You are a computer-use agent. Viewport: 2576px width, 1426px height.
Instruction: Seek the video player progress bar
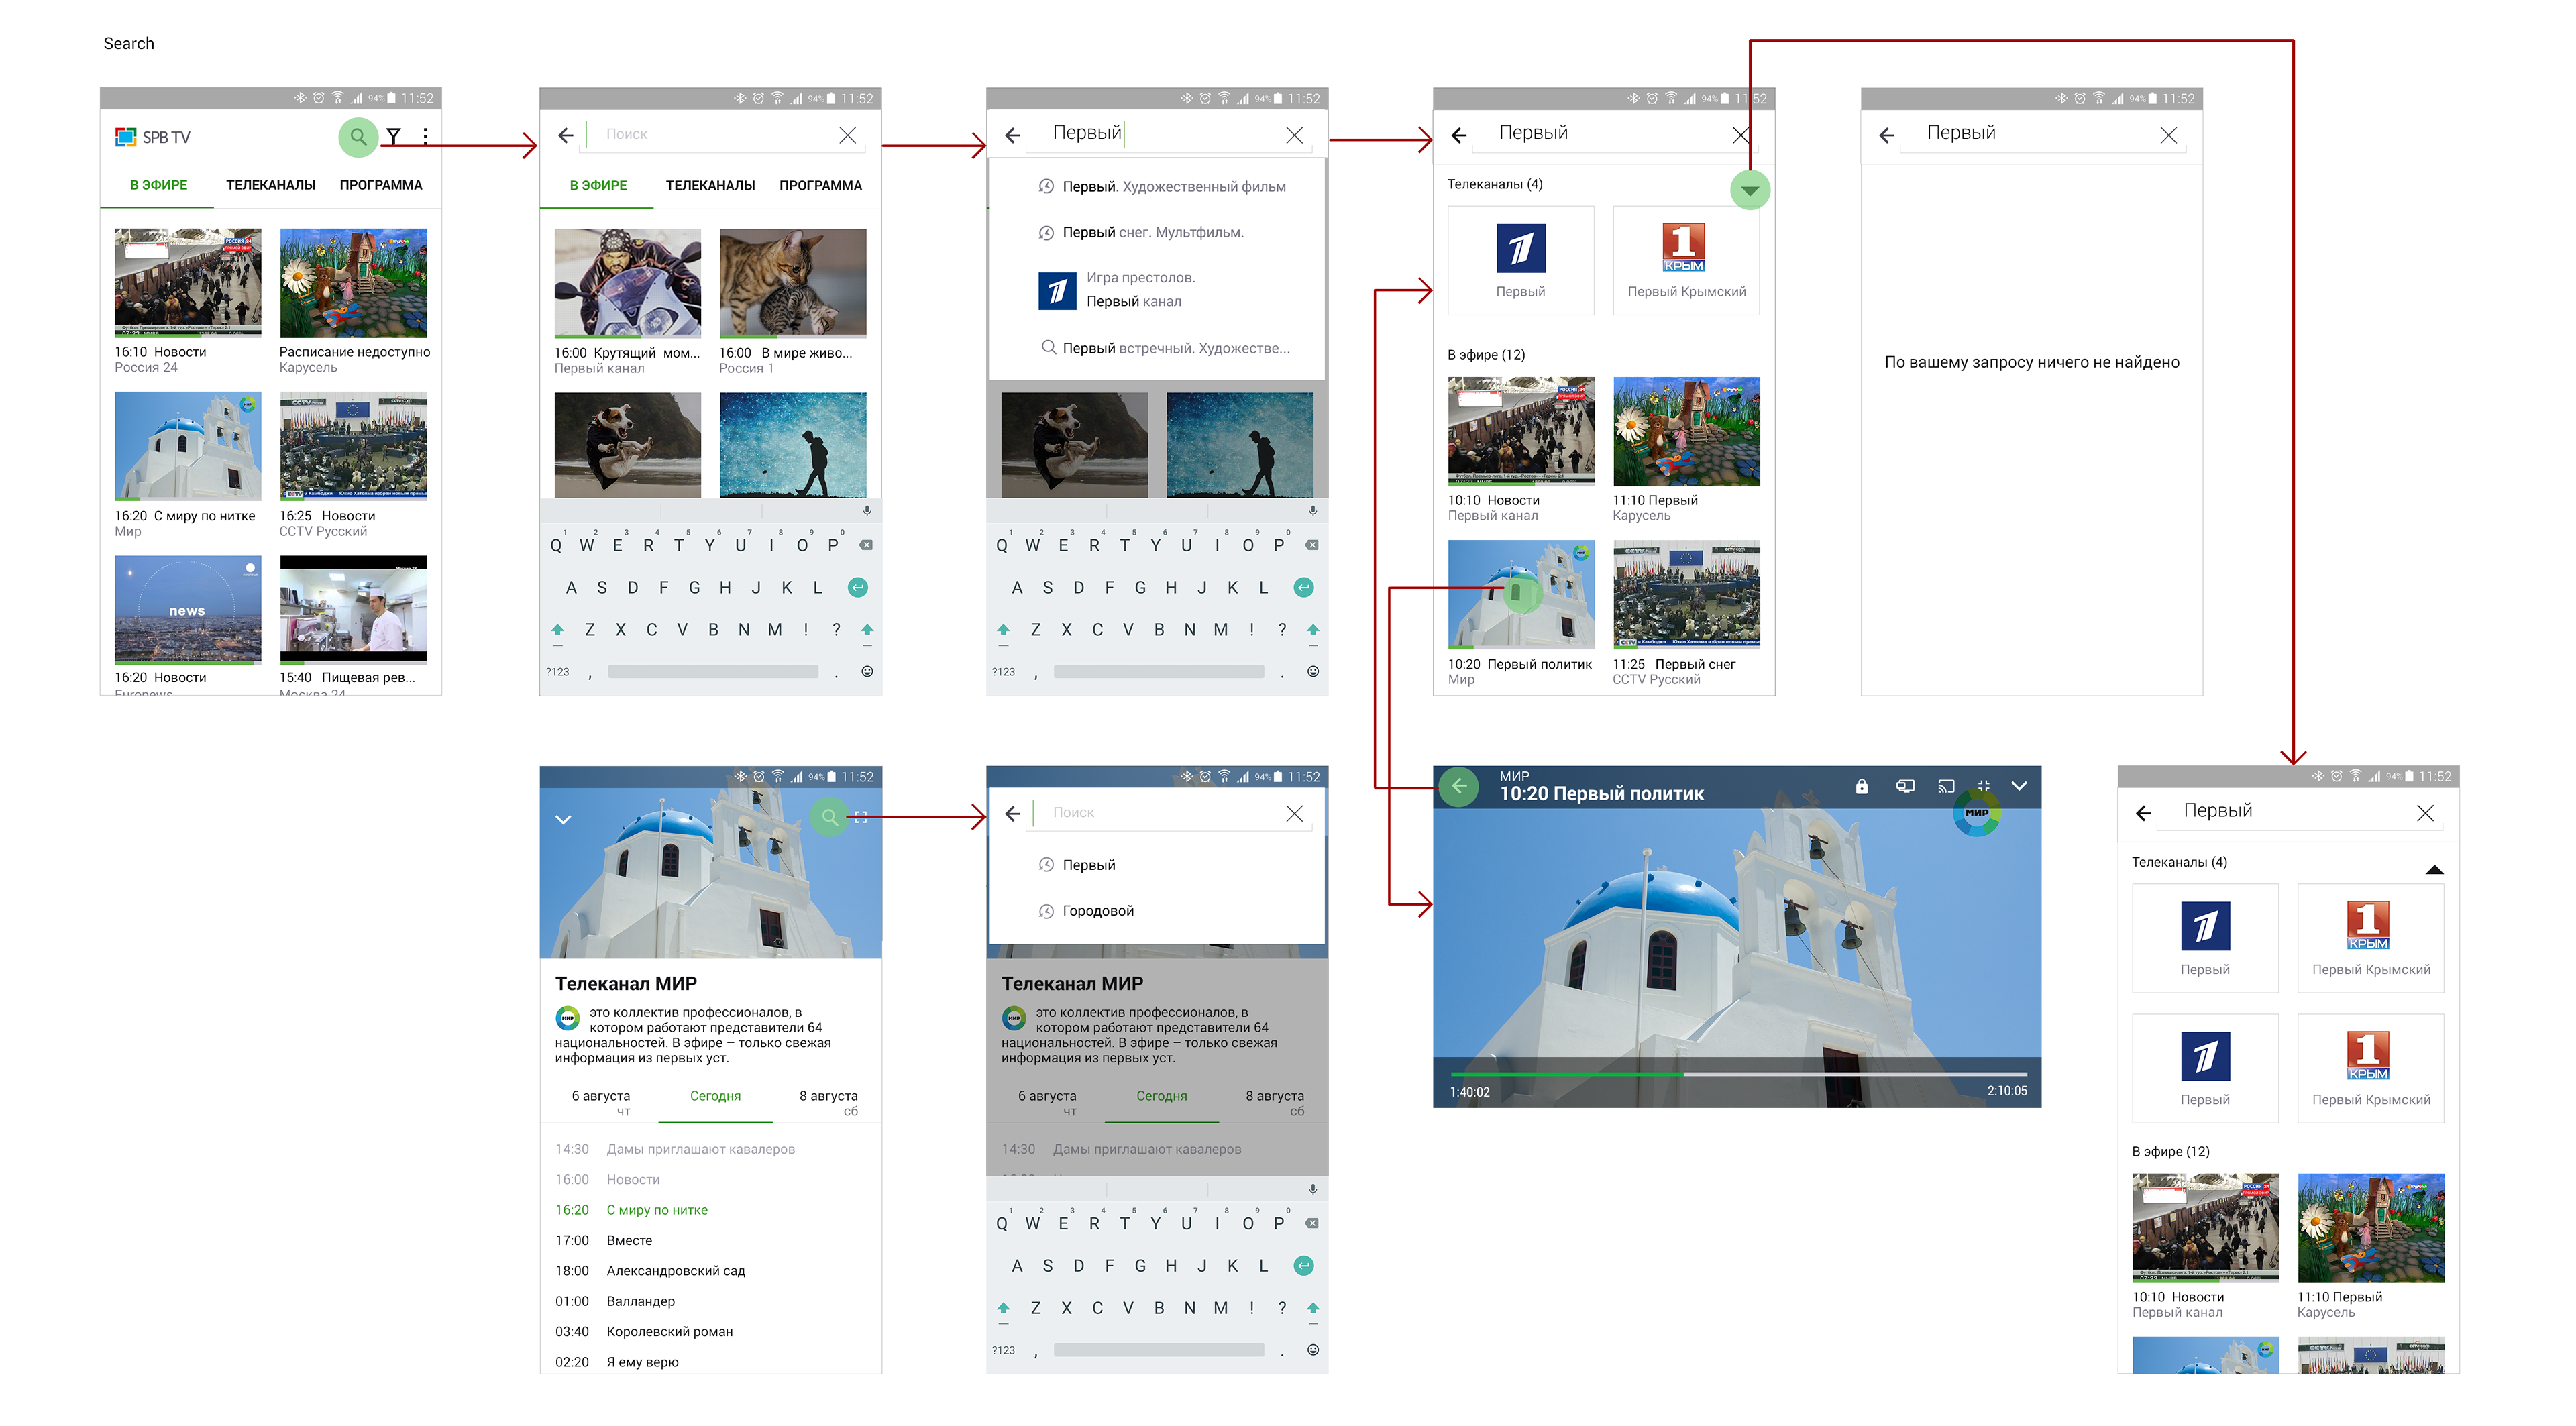click(1736, 1074)
